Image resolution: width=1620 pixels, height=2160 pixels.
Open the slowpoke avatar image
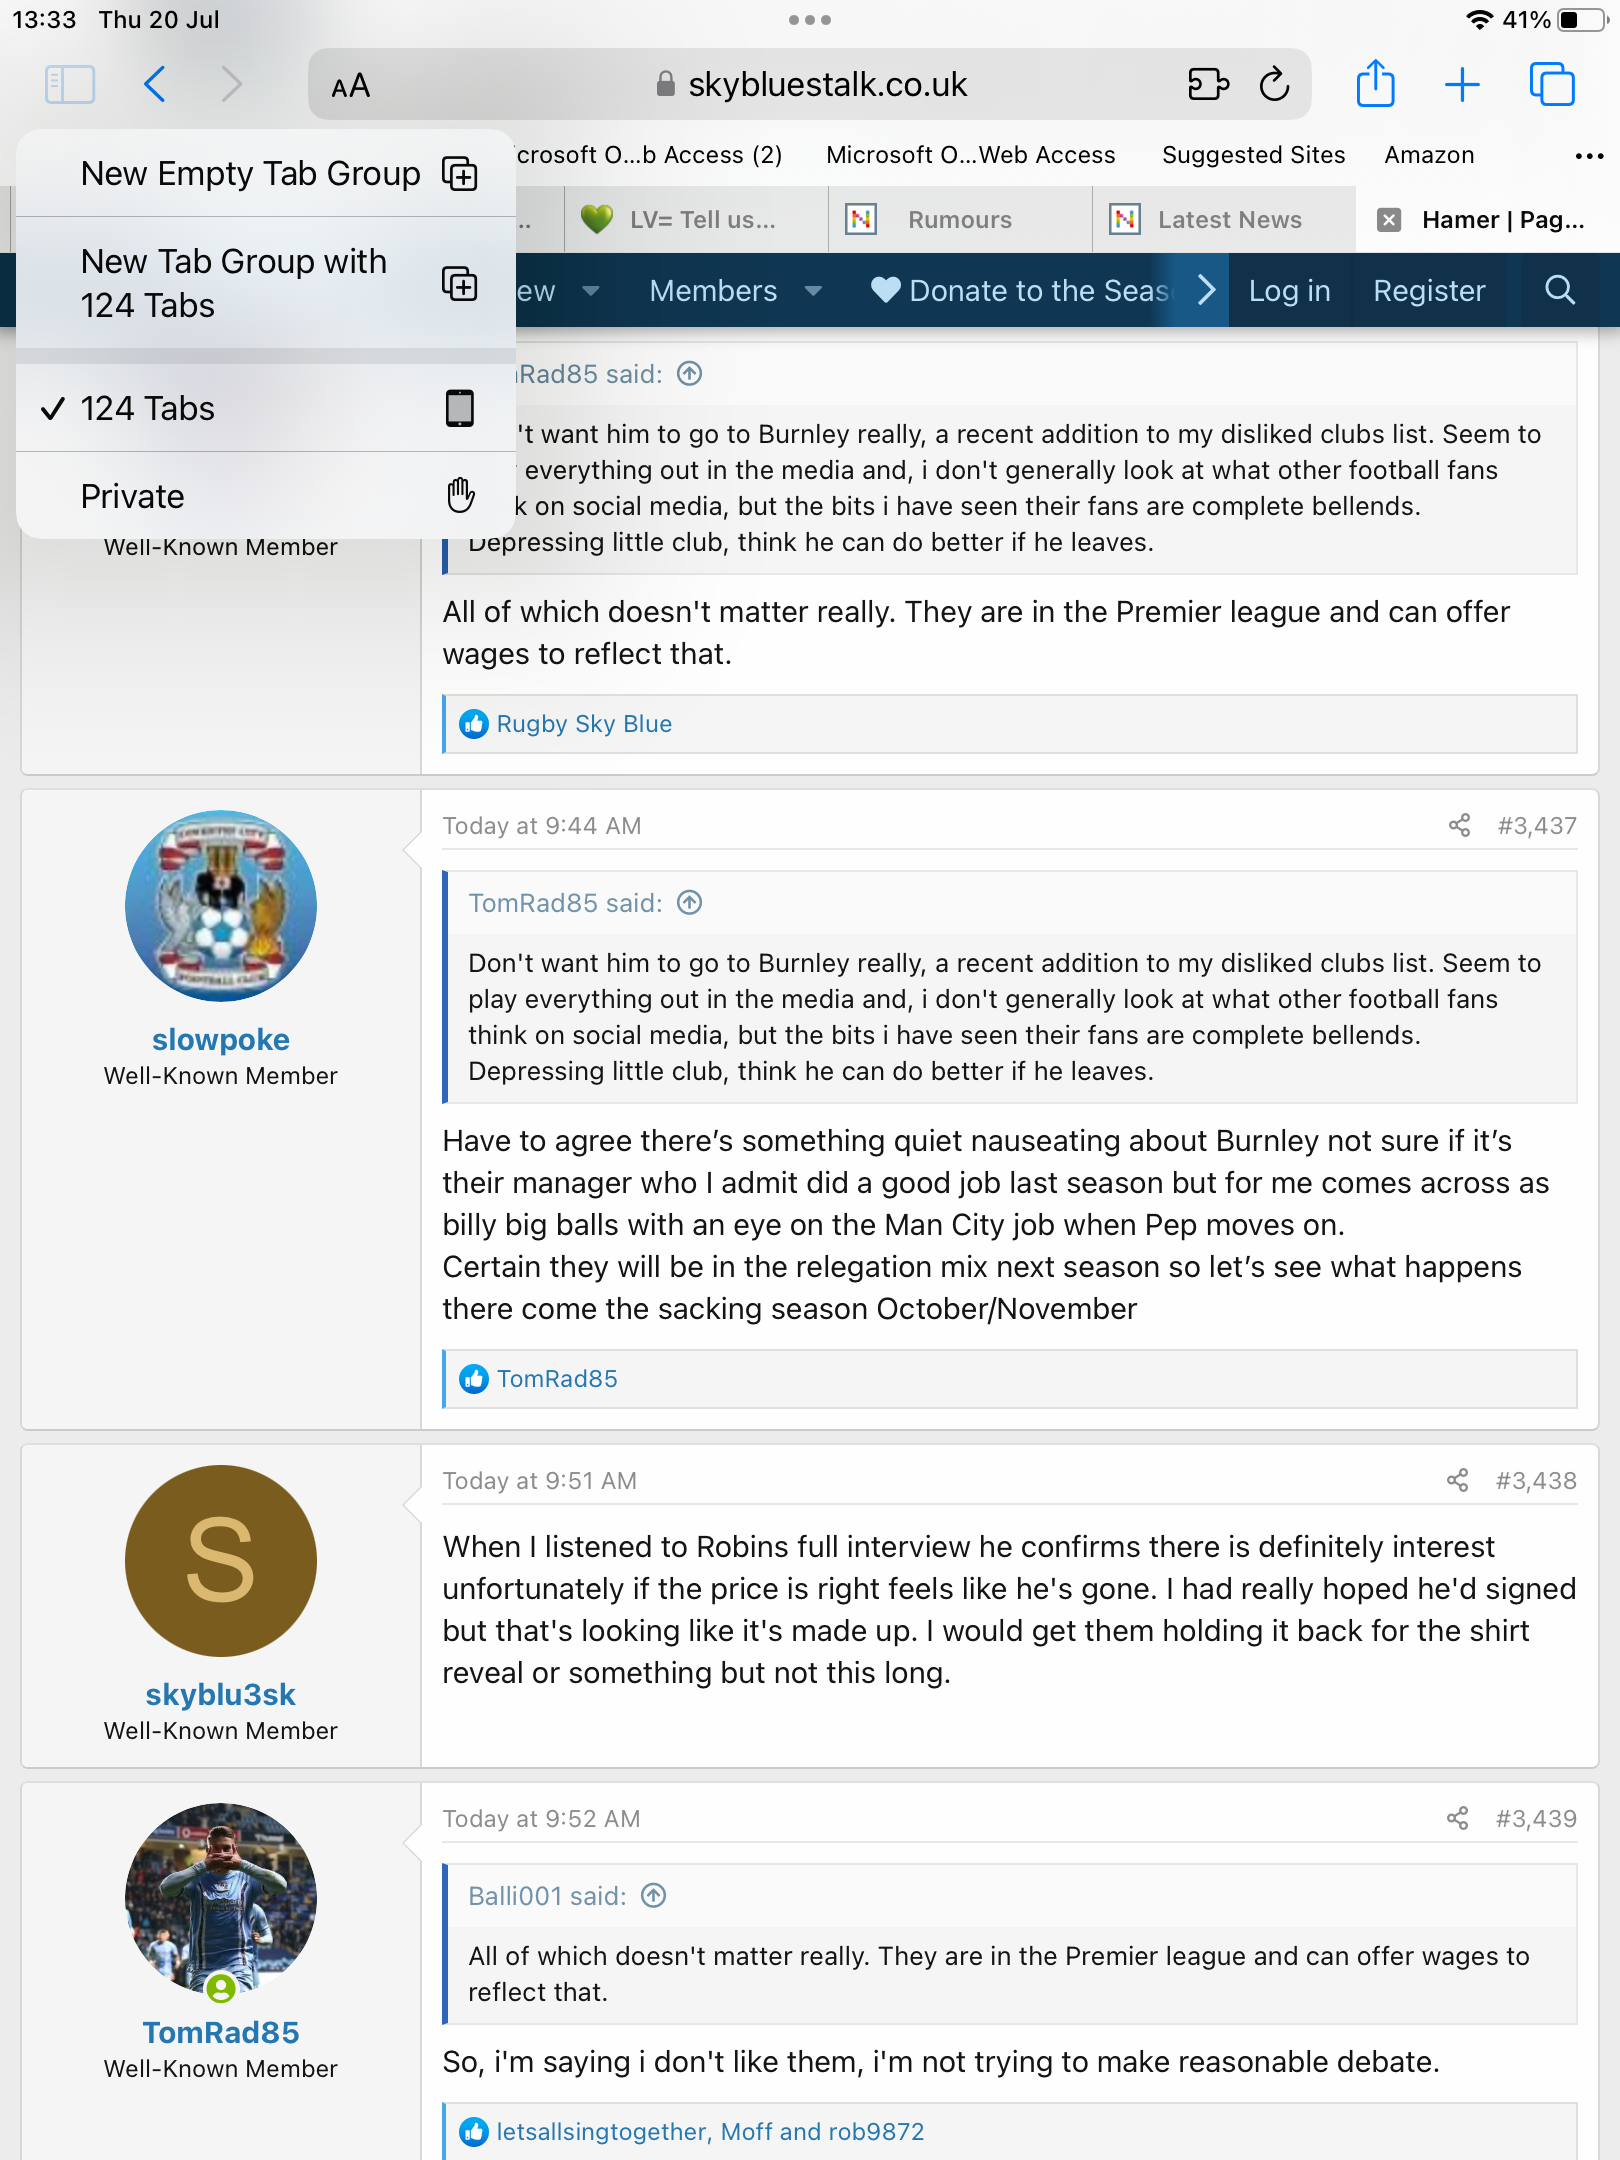(x=221, y=906)
